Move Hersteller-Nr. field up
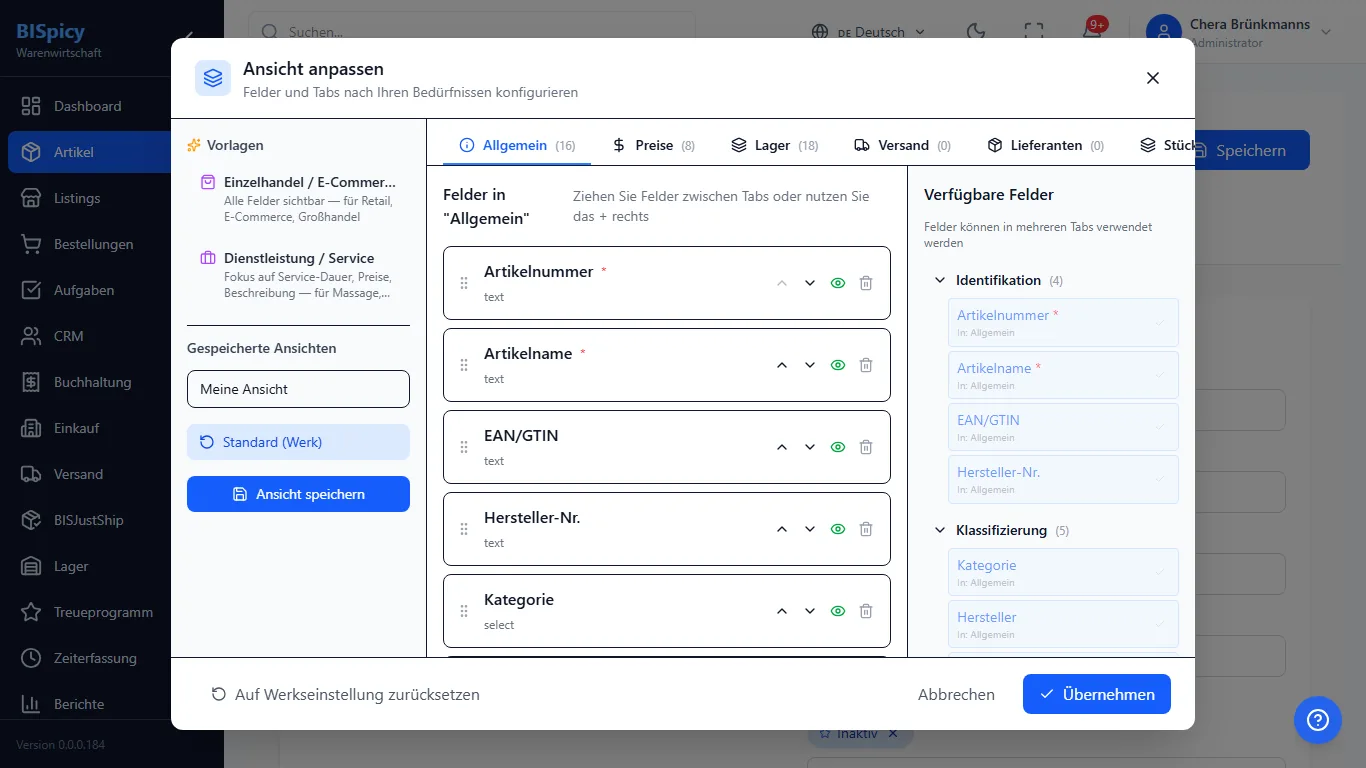 [782, 529]
